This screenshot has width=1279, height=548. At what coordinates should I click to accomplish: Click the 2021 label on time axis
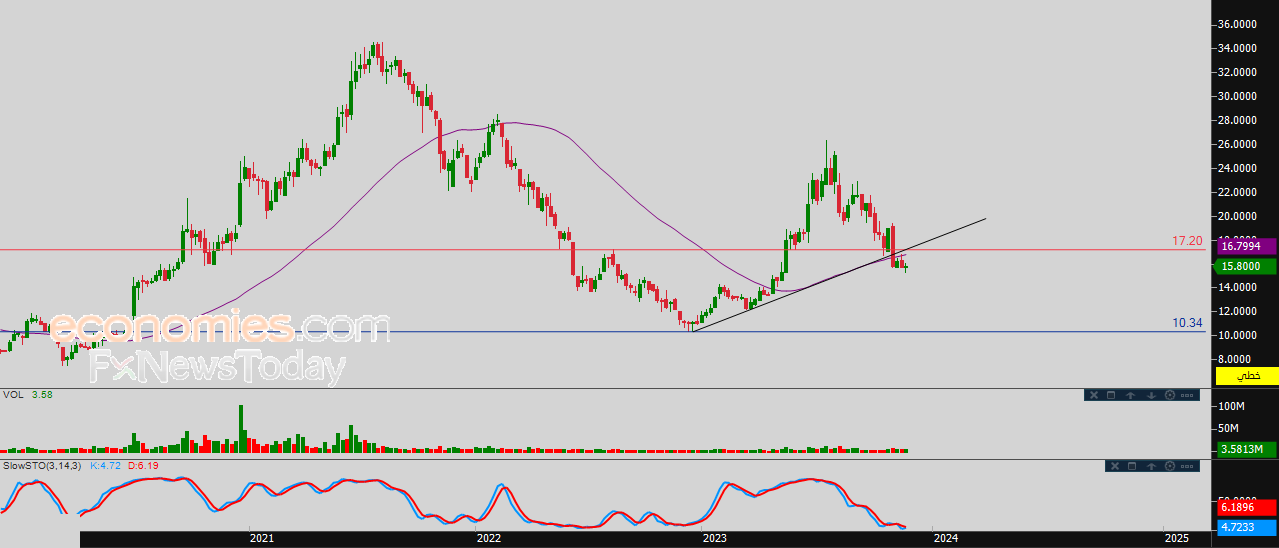262,539
